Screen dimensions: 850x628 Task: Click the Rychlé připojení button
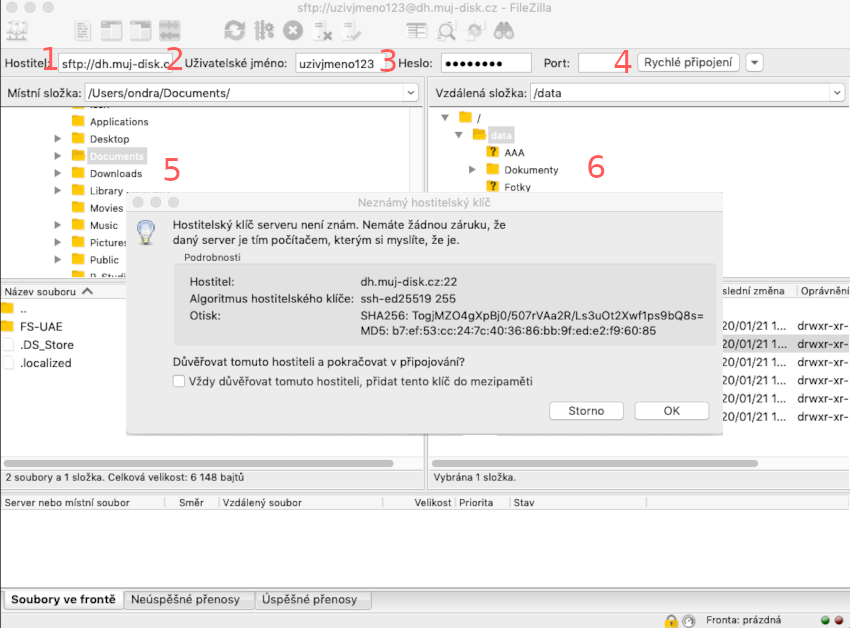tap(688, 63)
